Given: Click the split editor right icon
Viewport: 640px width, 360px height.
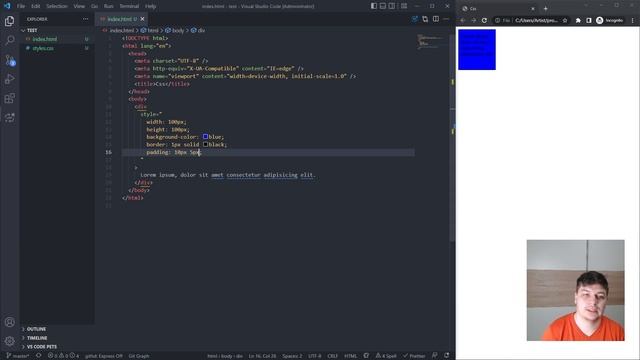Looking at the screenshot, I should click(436, 19).
